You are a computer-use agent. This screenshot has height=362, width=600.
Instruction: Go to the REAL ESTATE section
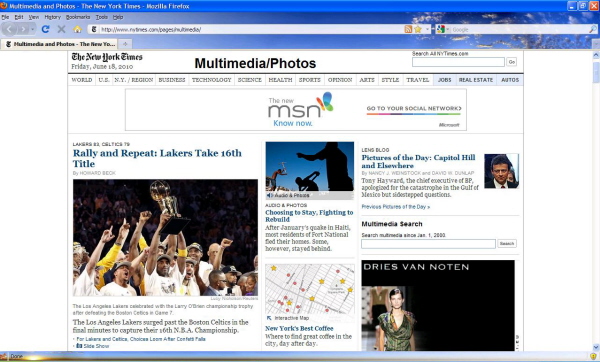[x=476, y=80]
